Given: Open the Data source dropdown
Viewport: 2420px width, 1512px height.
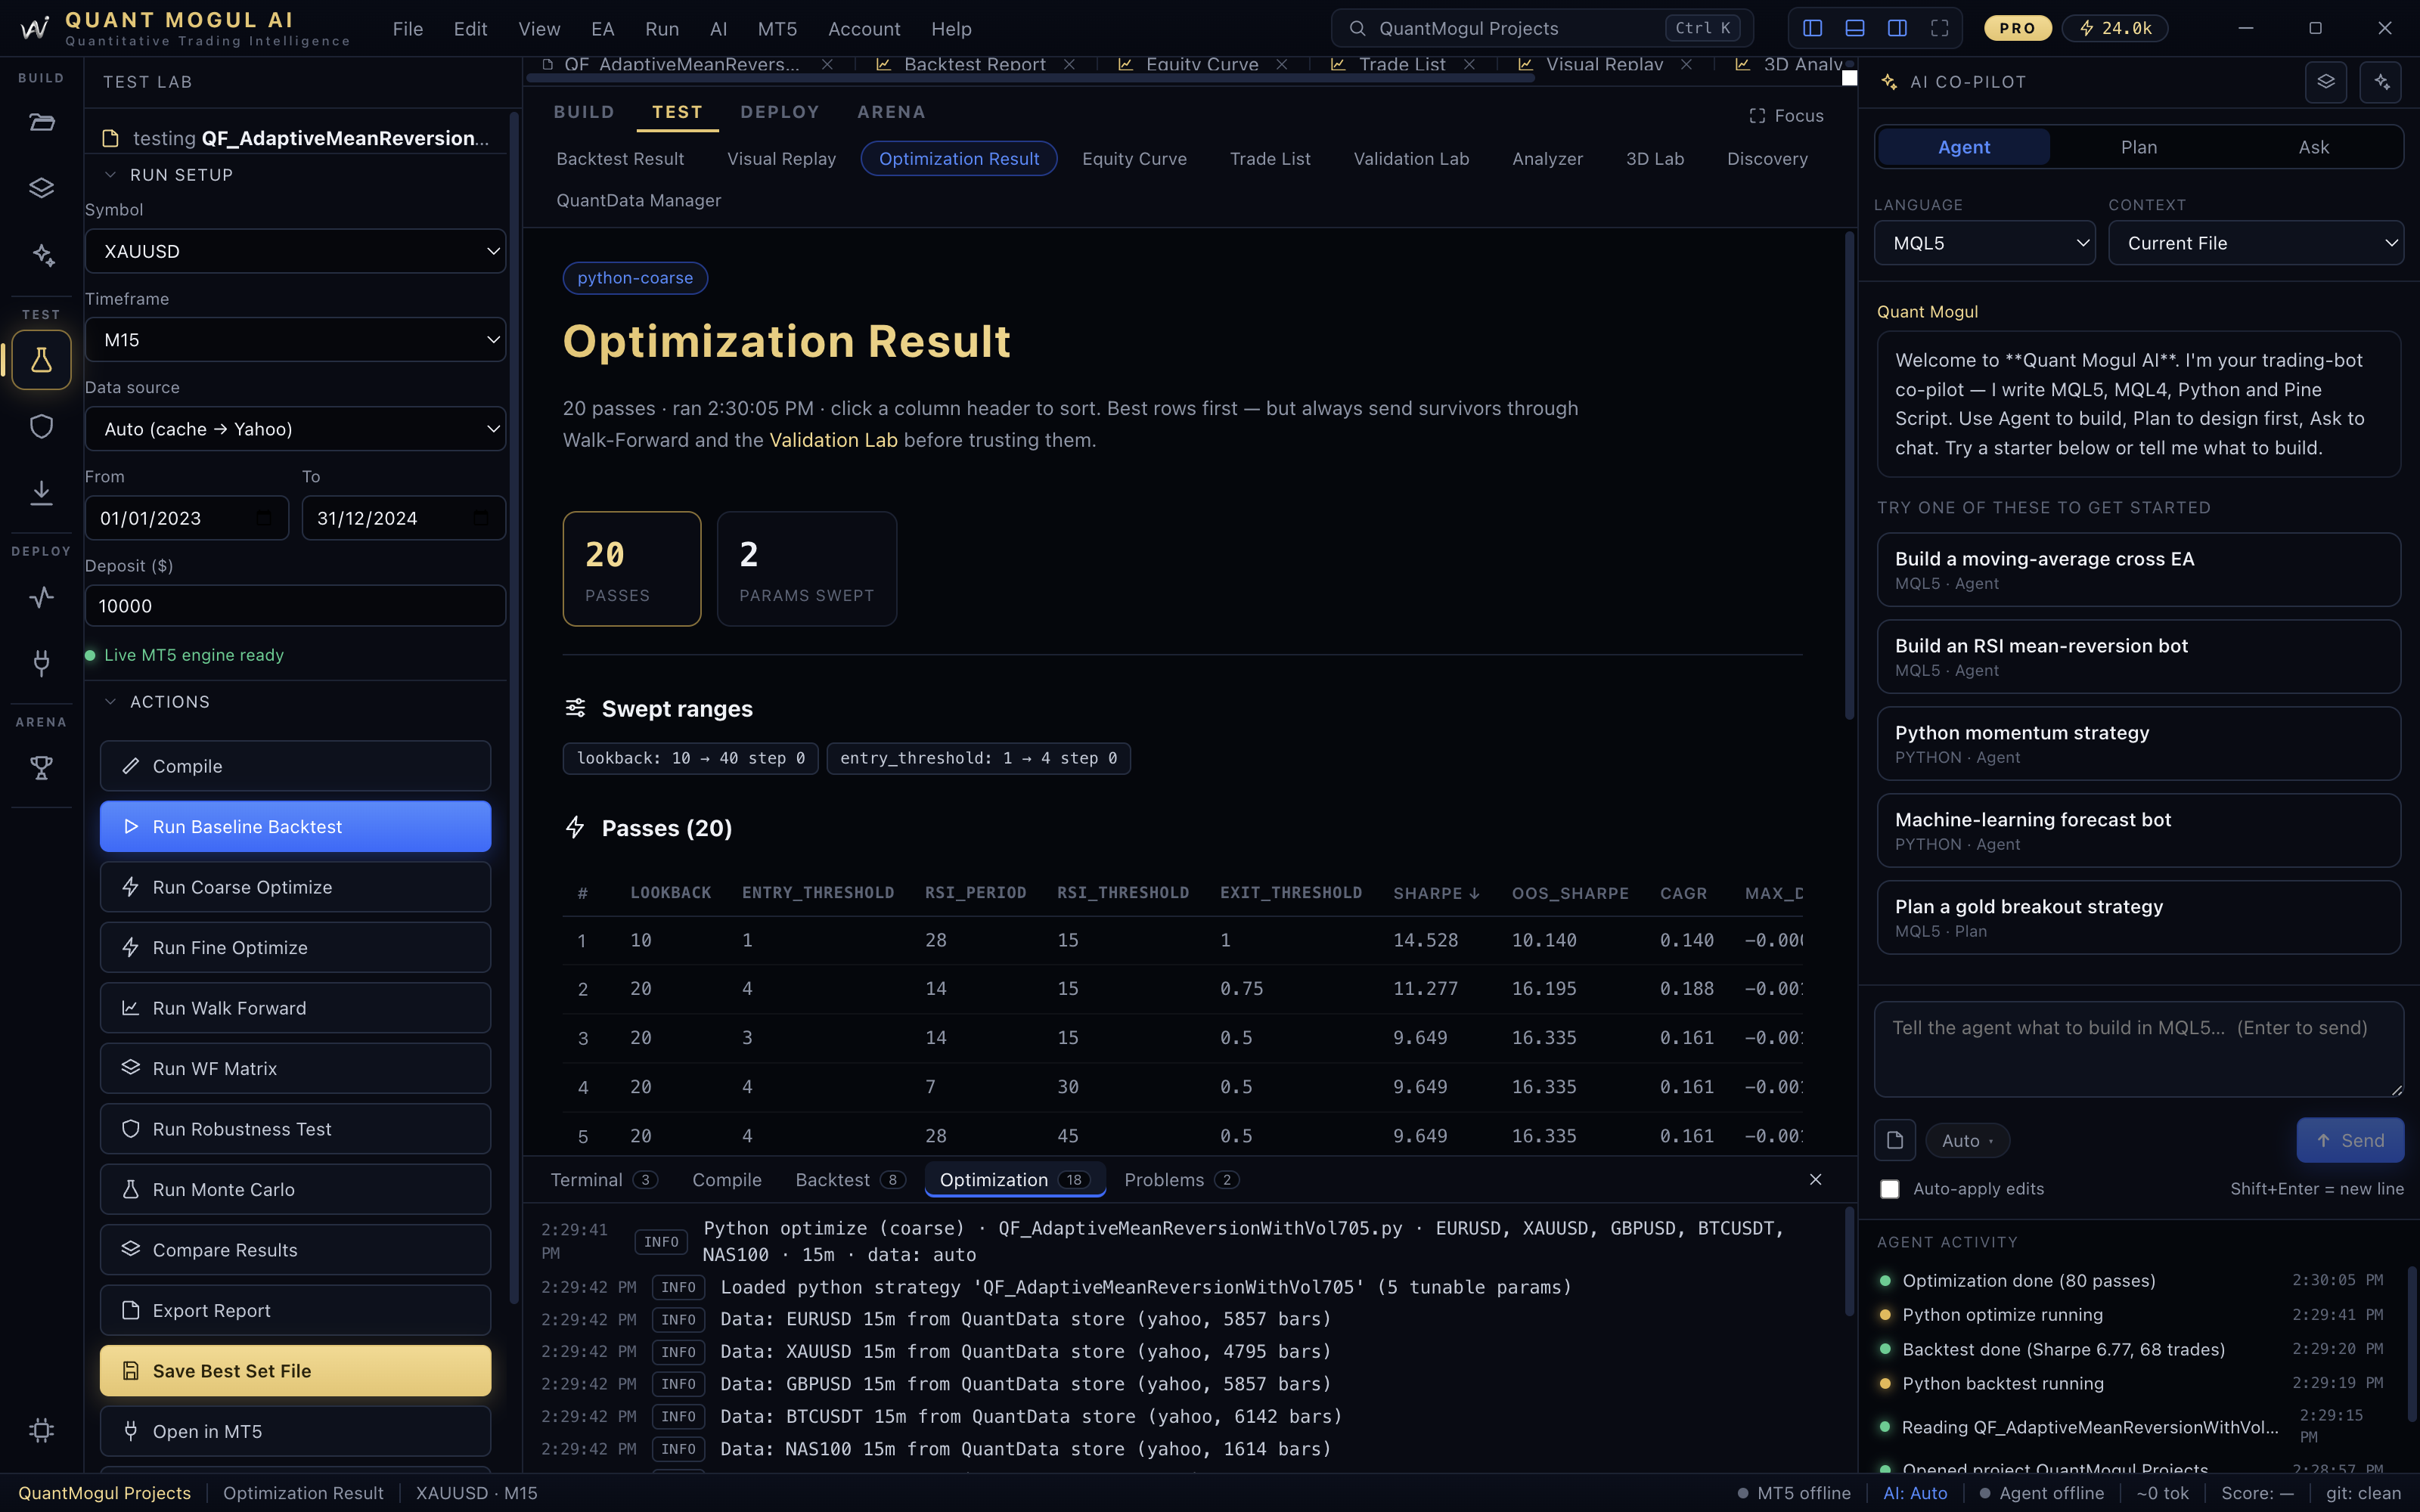Looking at the screenshot, I should coord(295,429).
